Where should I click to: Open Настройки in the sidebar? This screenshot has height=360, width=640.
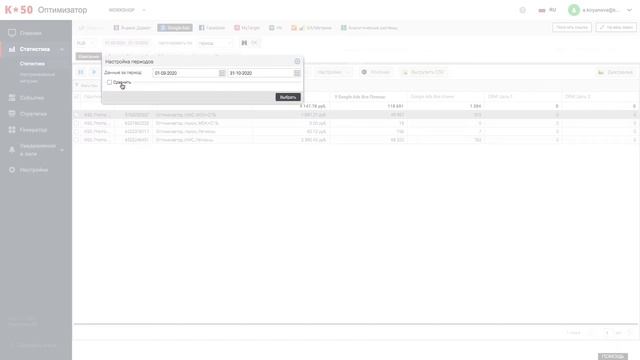tap(34, 170)
